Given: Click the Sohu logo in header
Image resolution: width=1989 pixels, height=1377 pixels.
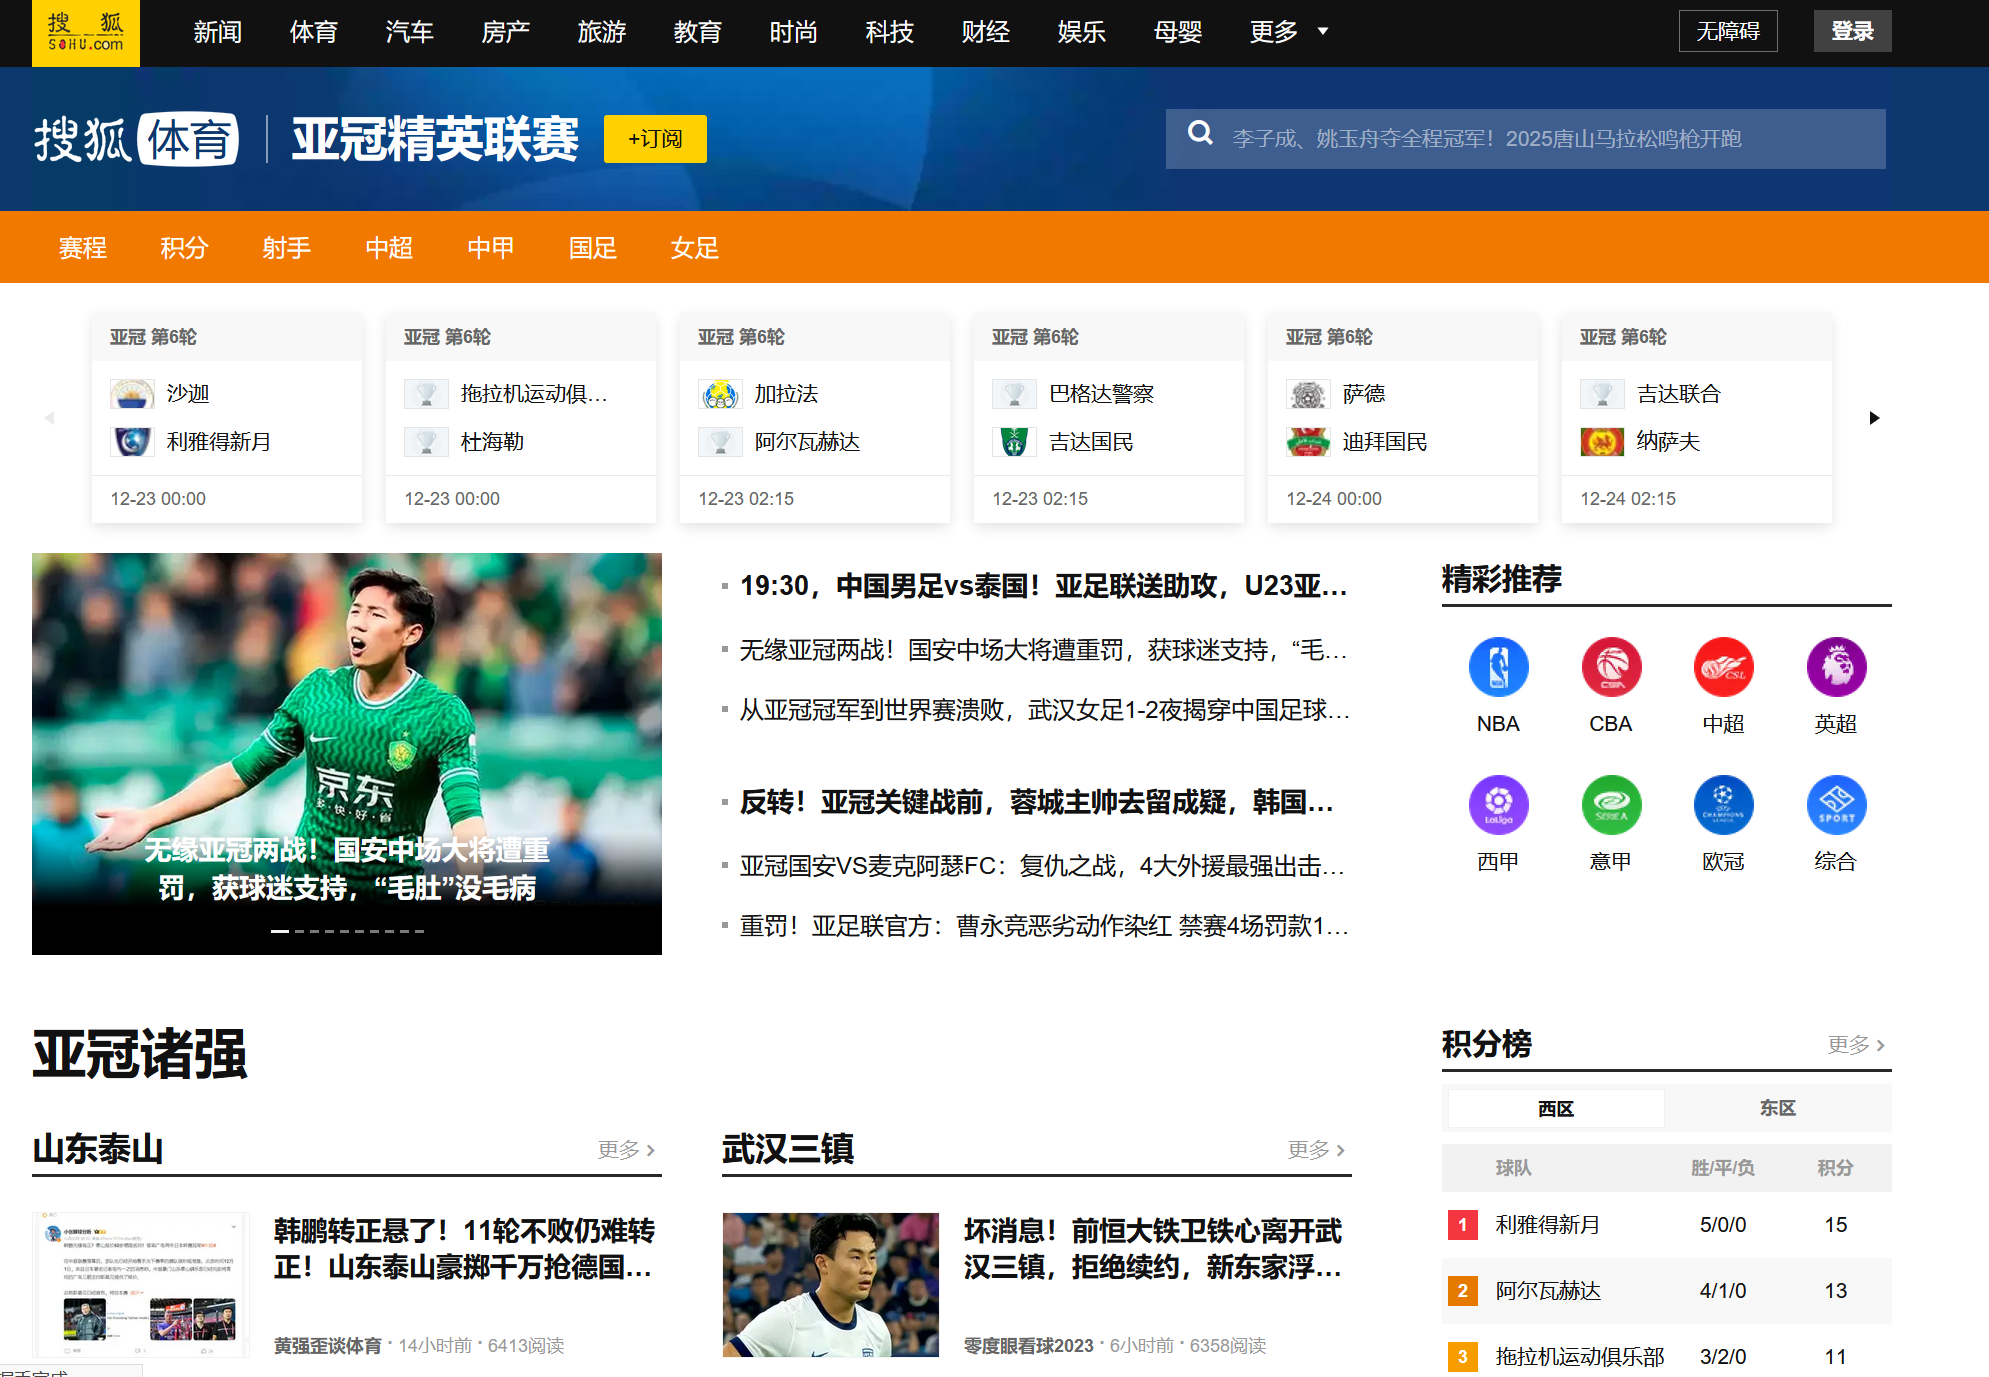Looking at the screenshot, I should (x=86, y=33).
